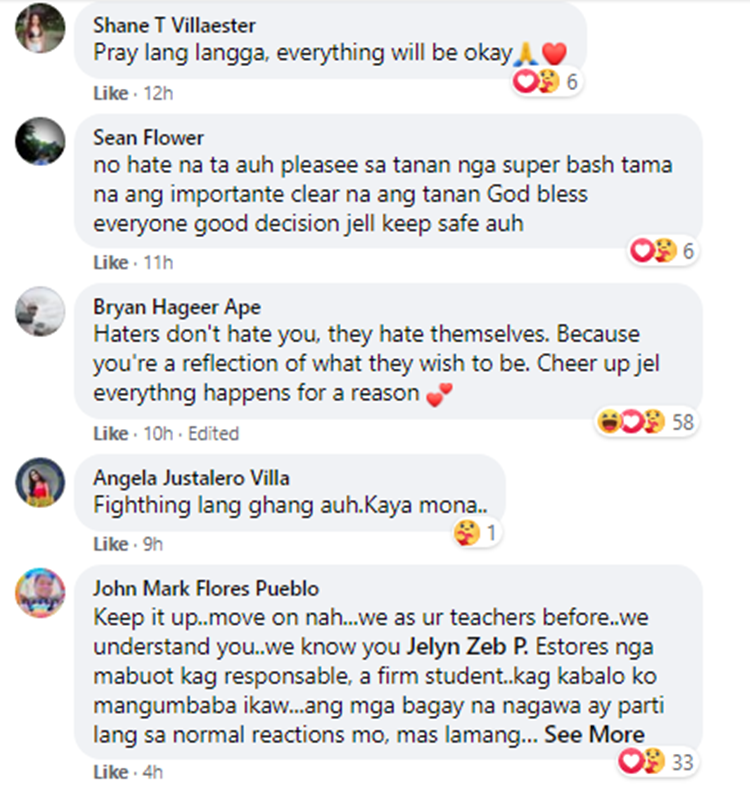Open John Mark Flores Pueblo's avatar
Image resolution: width=750 pixels, height=786 pixels.
point(40,593)
